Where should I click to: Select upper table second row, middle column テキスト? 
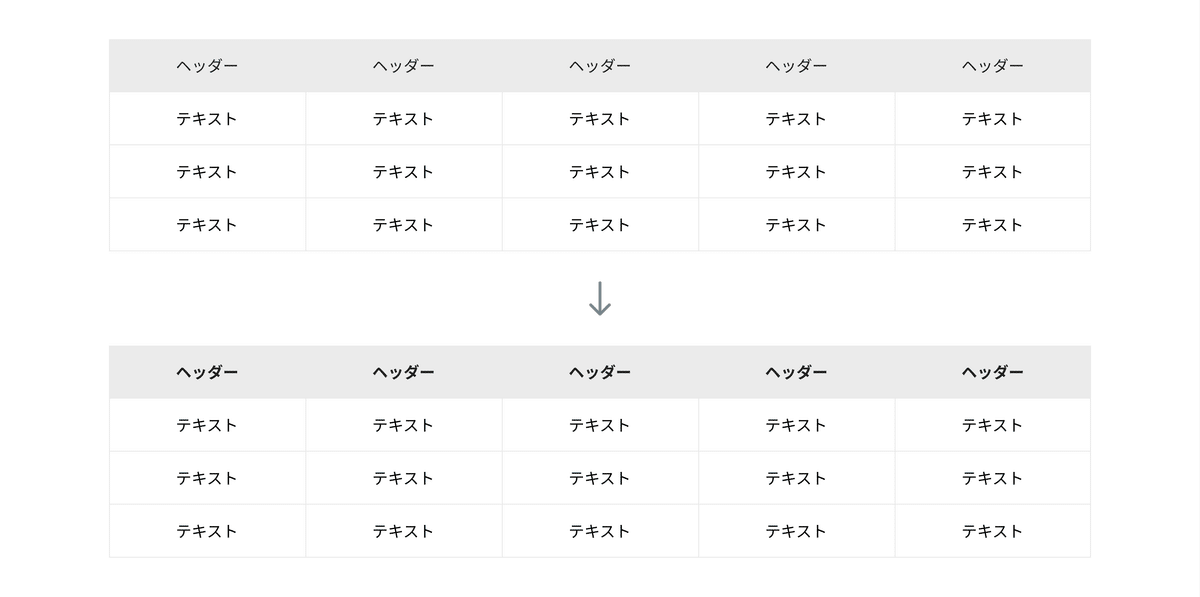coord(600,172)
